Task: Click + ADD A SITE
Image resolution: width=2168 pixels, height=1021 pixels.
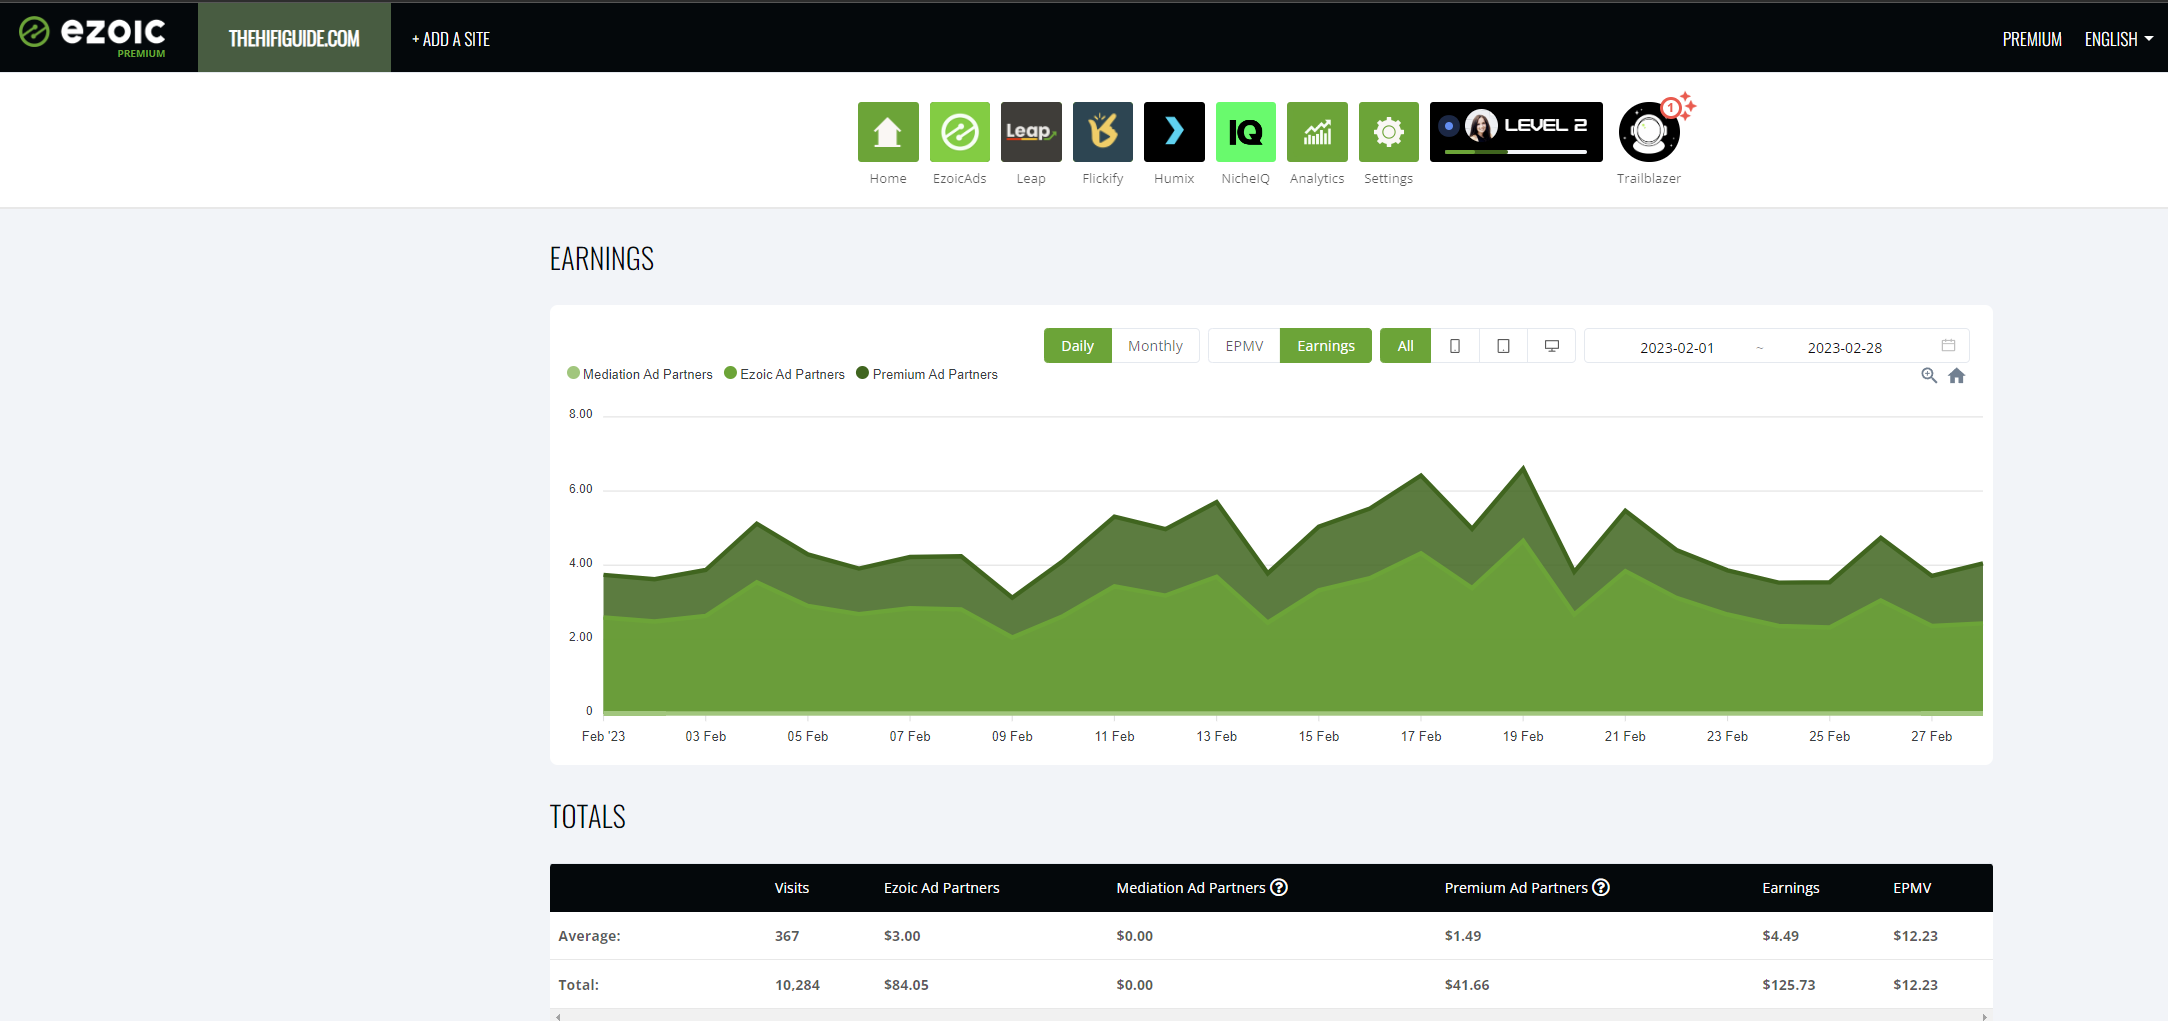Action: (451, 39)
